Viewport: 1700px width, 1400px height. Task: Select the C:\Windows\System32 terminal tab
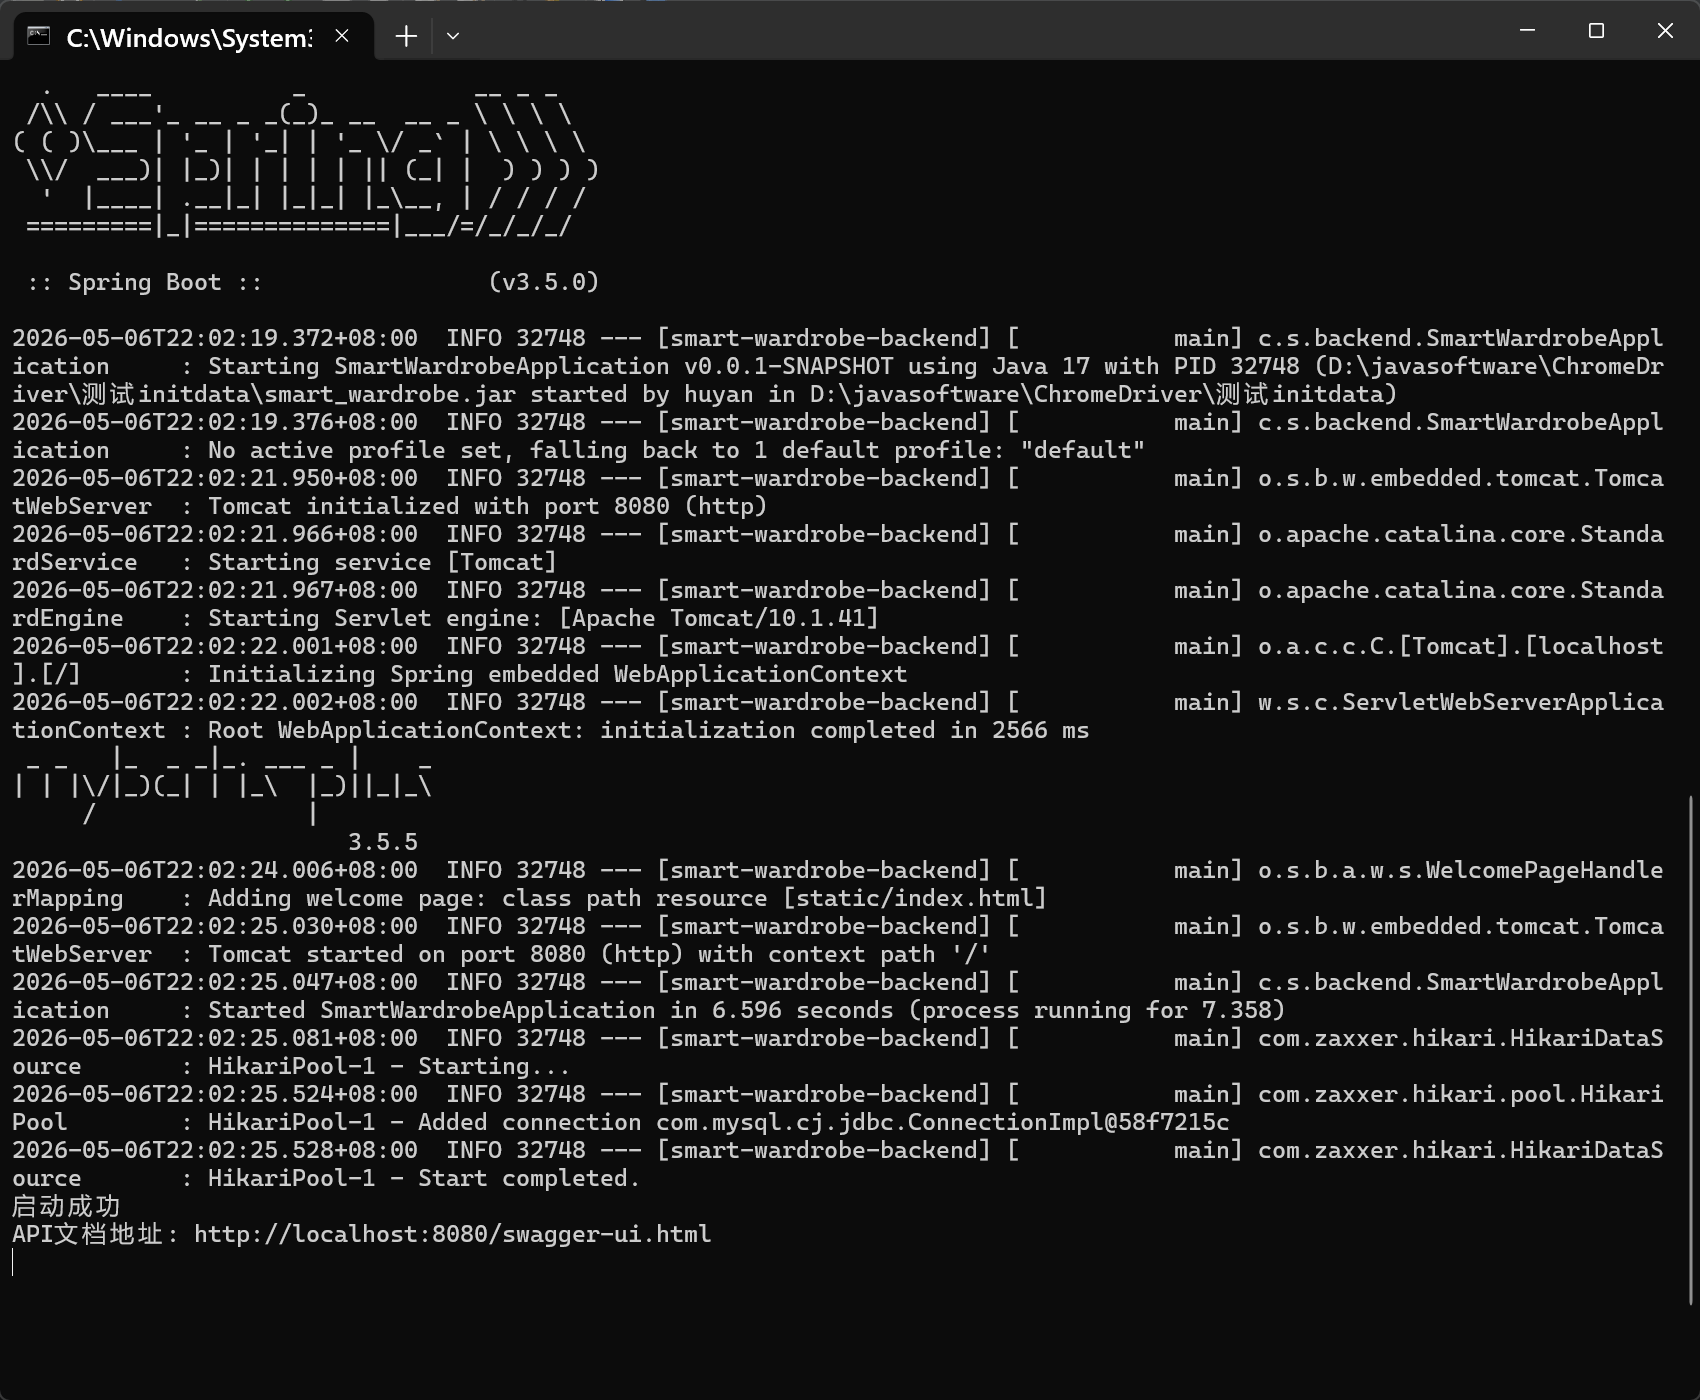[194, 37]
